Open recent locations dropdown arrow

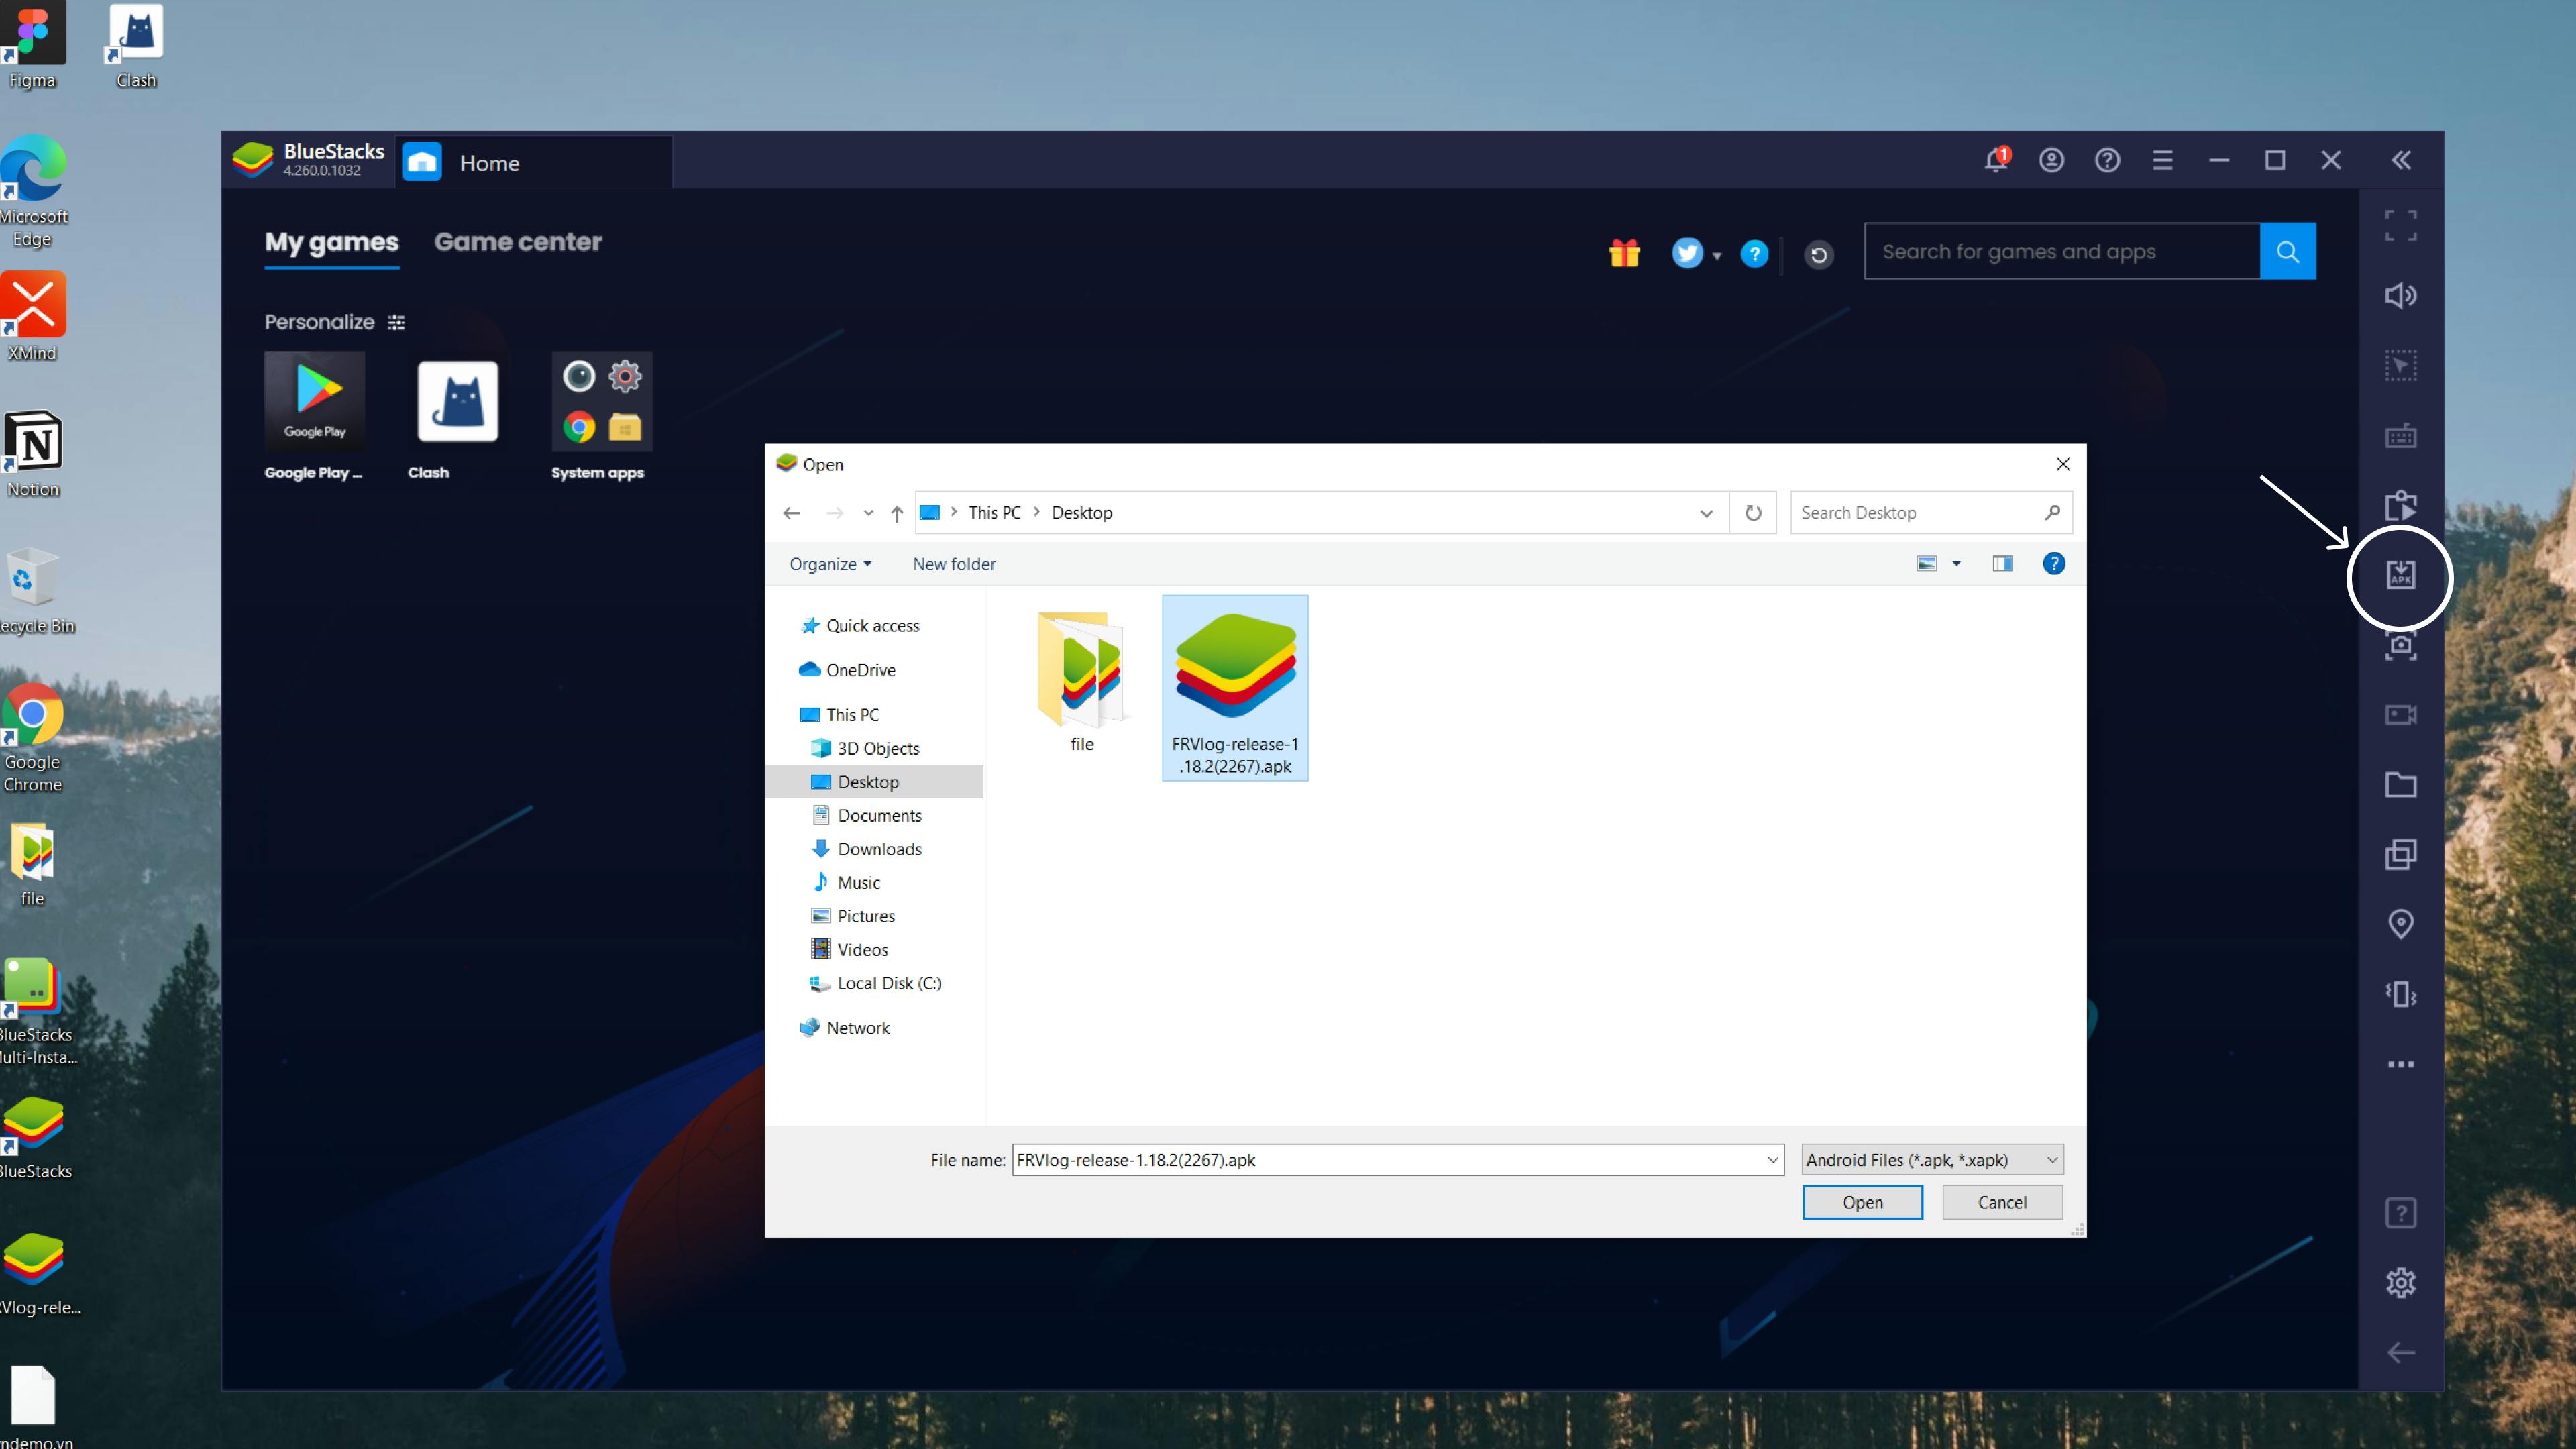tap(868, 513)
